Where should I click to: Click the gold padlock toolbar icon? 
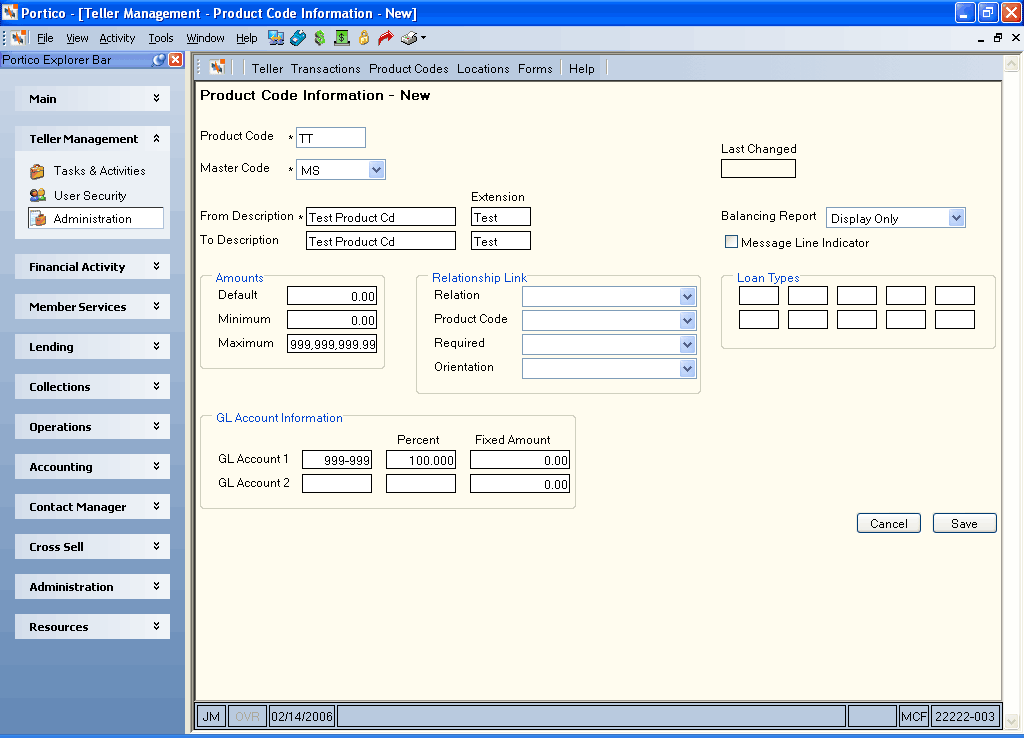coord(364,38)
